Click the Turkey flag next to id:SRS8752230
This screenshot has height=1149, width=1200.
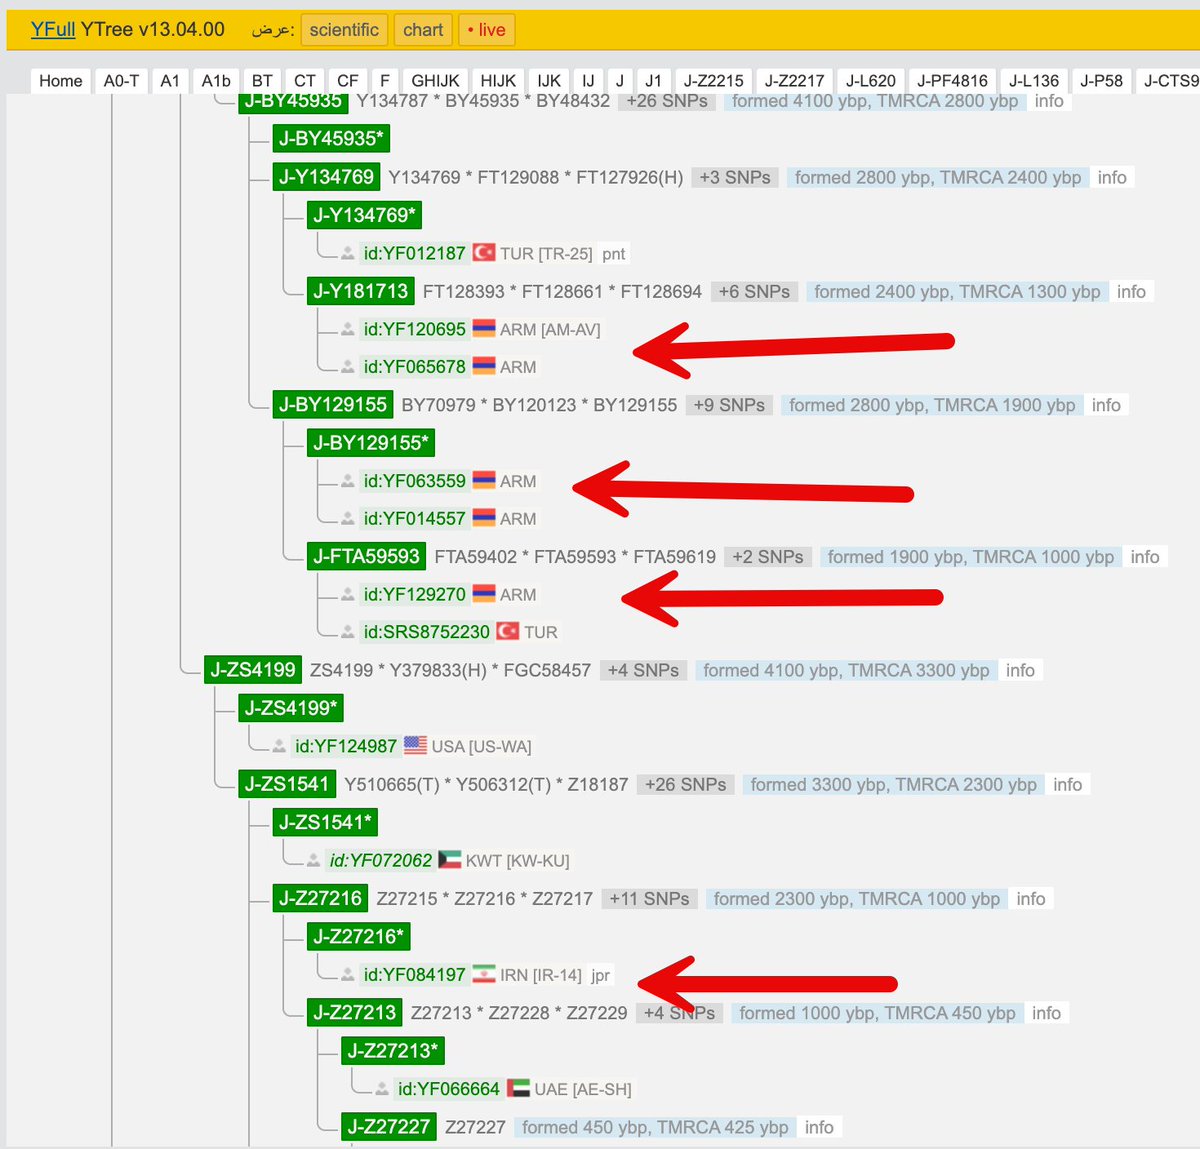click(508, 632)
